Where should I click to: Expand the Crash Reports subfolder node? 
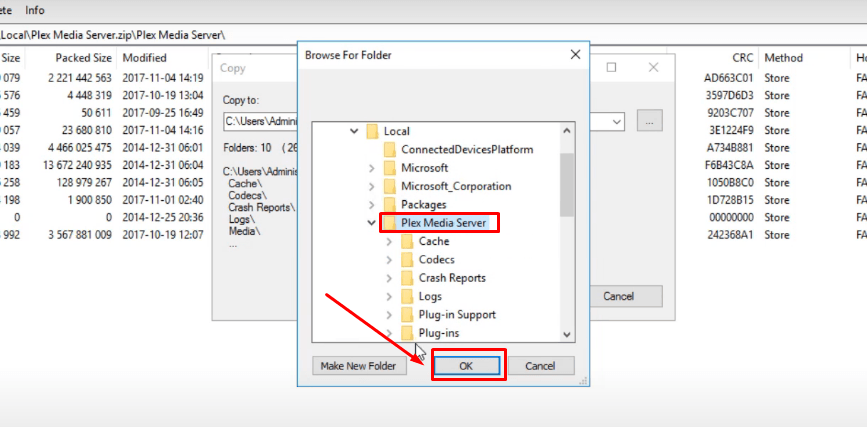[389, 278]
